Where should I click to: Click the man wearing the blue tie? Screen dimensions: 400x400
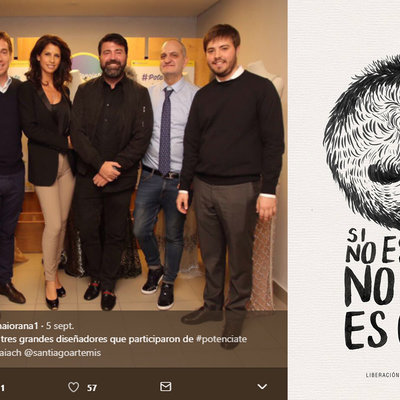tap(163, 170)
